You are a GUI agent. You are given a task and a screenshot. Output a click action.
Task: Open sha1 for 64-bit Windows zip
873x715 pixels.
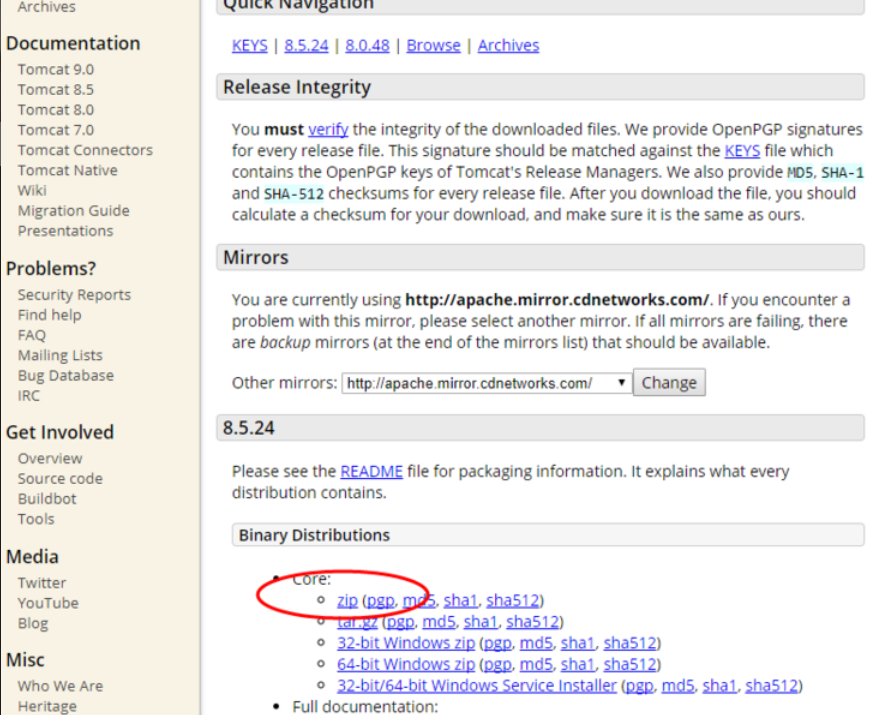(578, 664)
